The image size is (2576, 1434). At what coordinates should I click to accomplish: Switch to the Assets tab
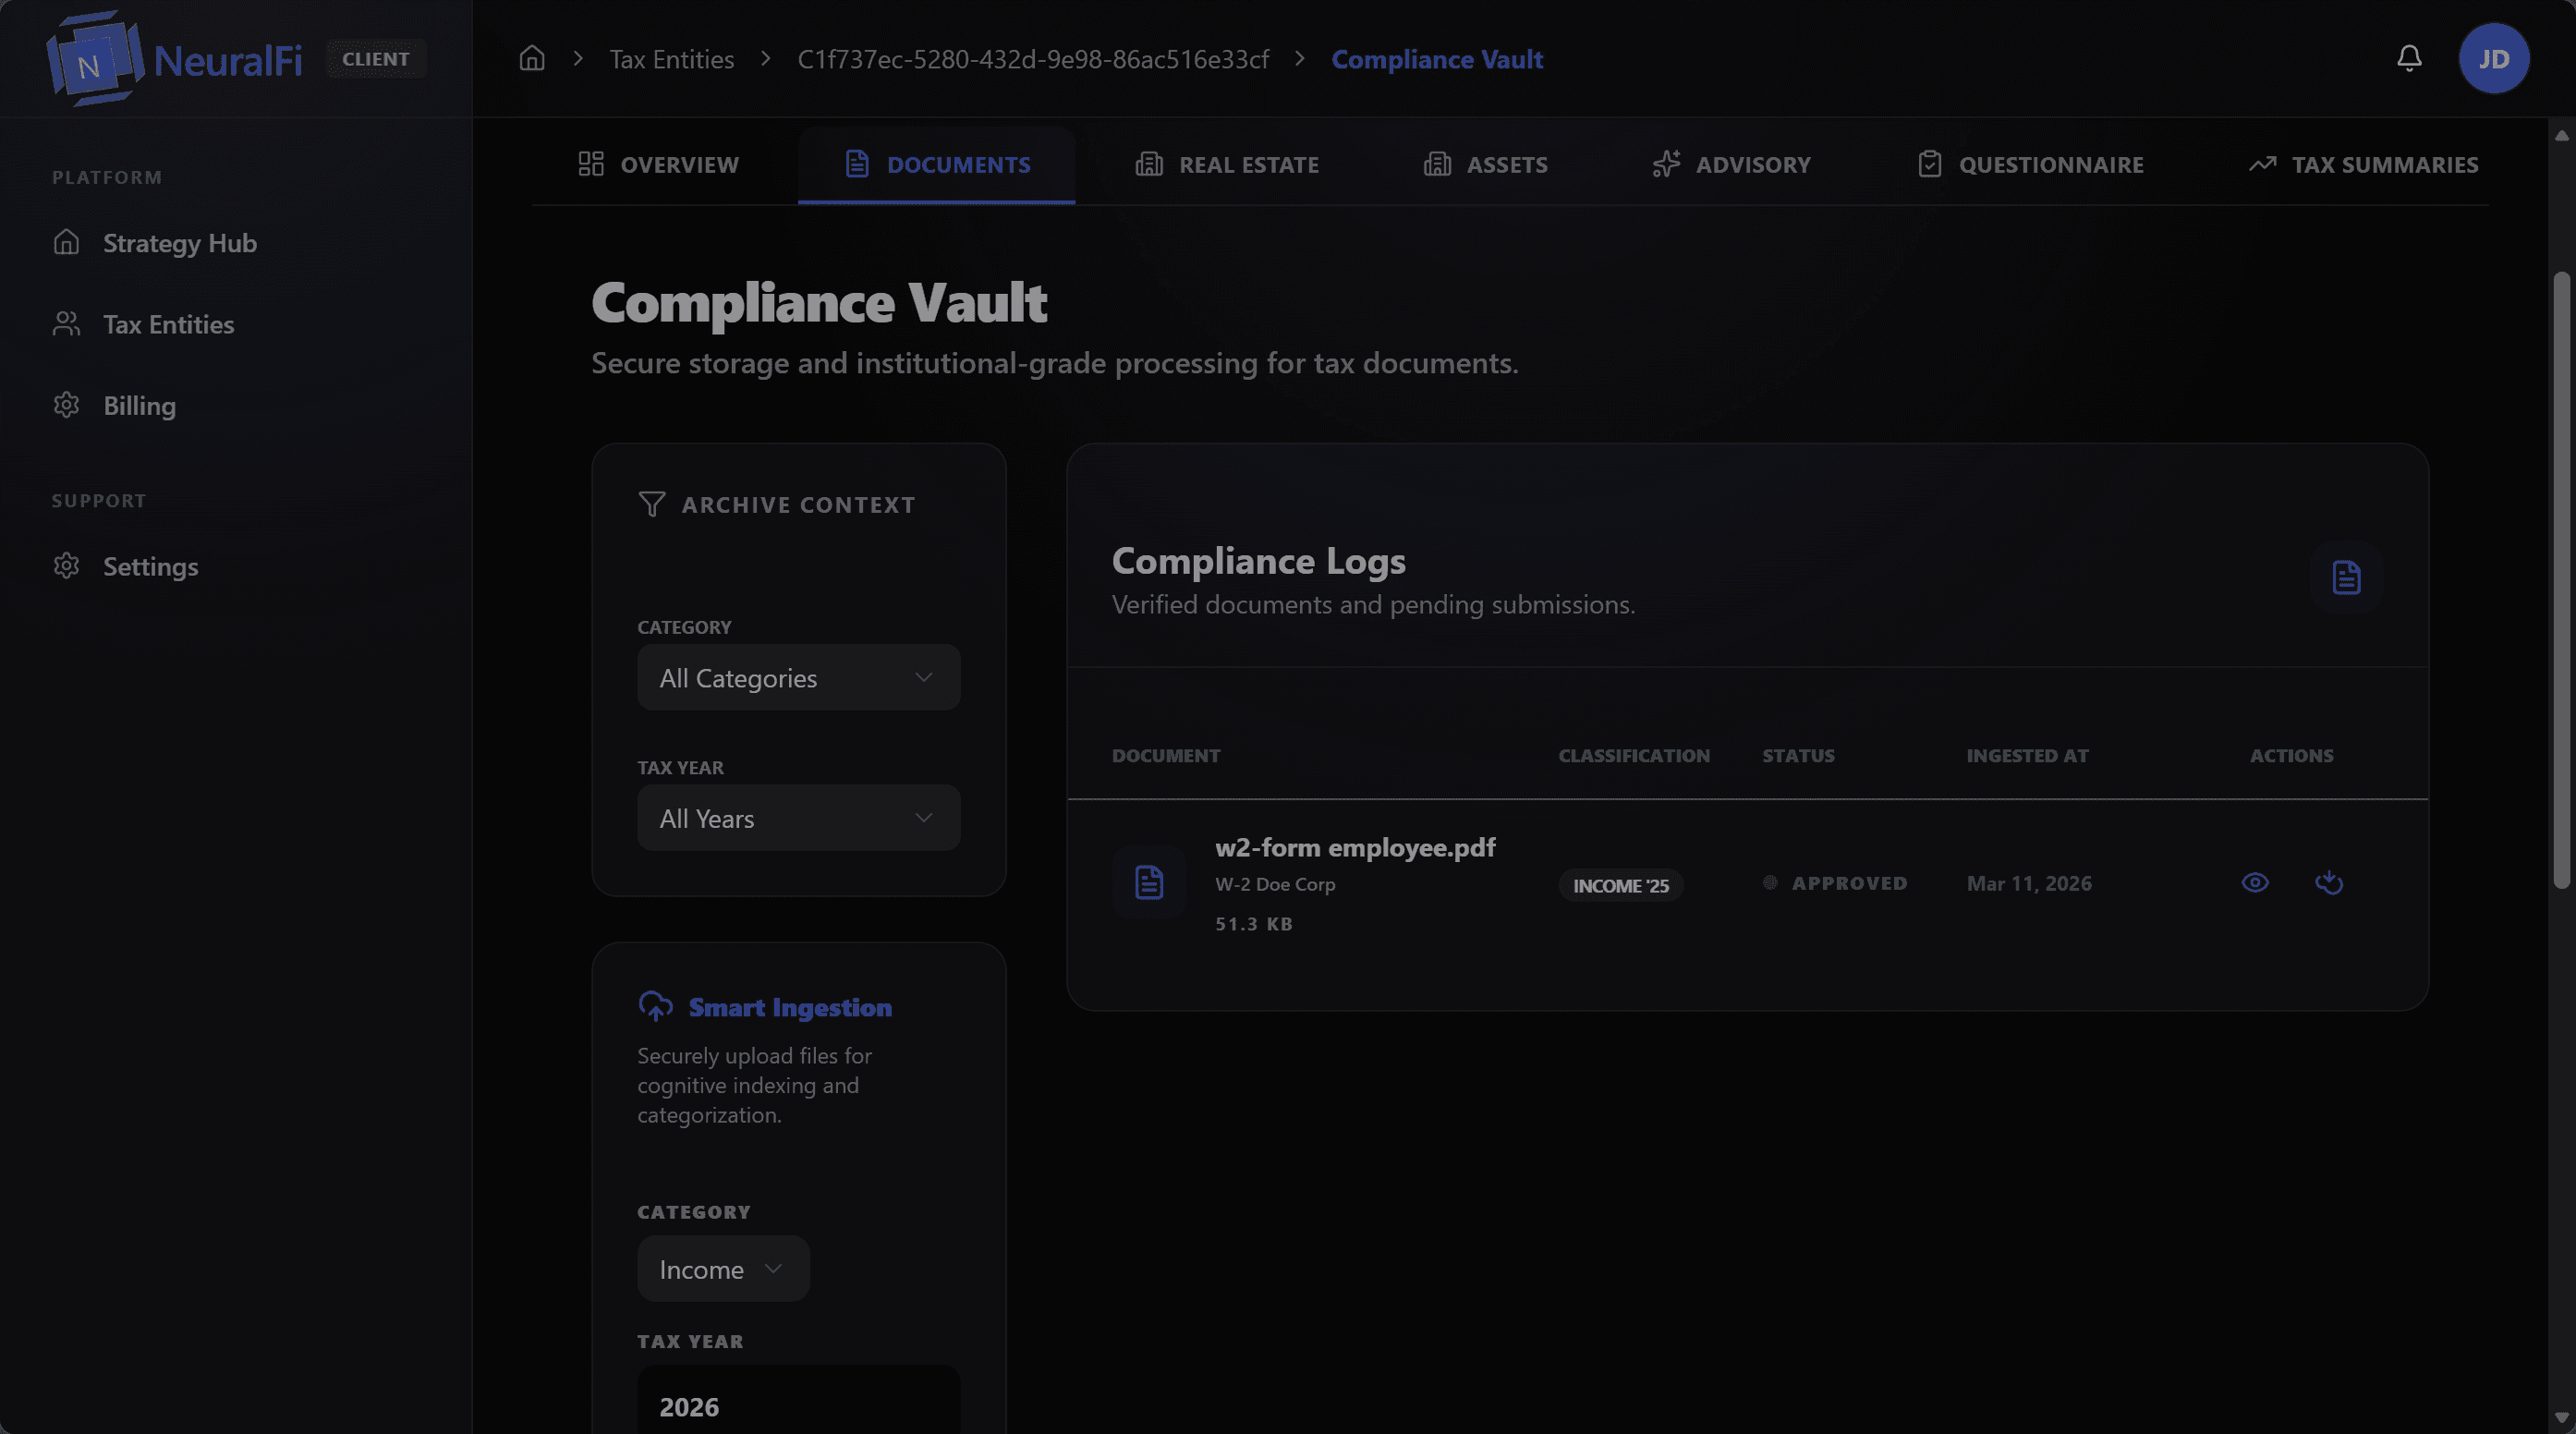pos(1485,164)
